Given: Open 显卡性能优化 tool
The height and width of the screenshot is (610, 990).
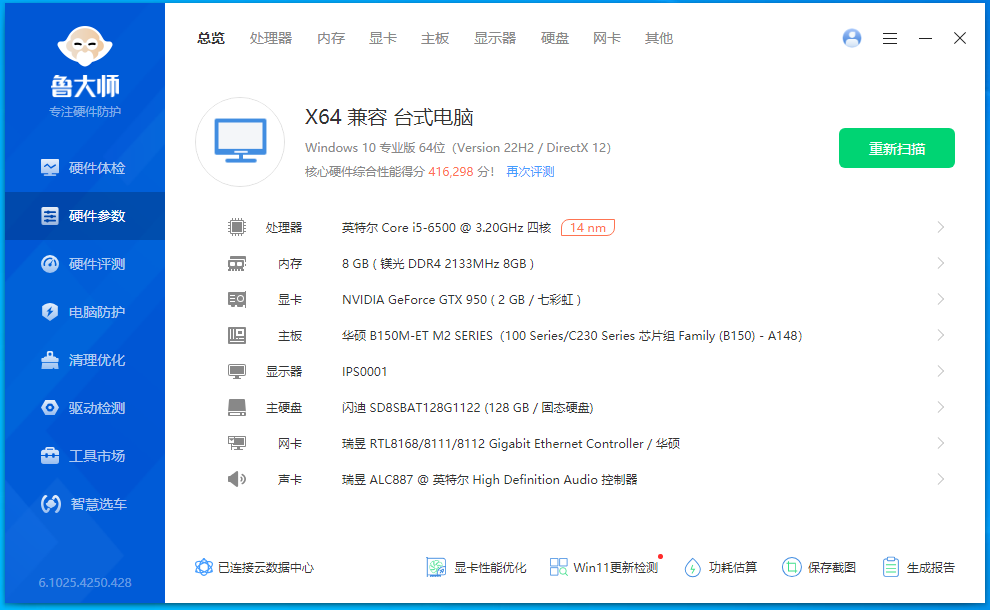Looking at the screenshot, I should [x=476, y=567].
